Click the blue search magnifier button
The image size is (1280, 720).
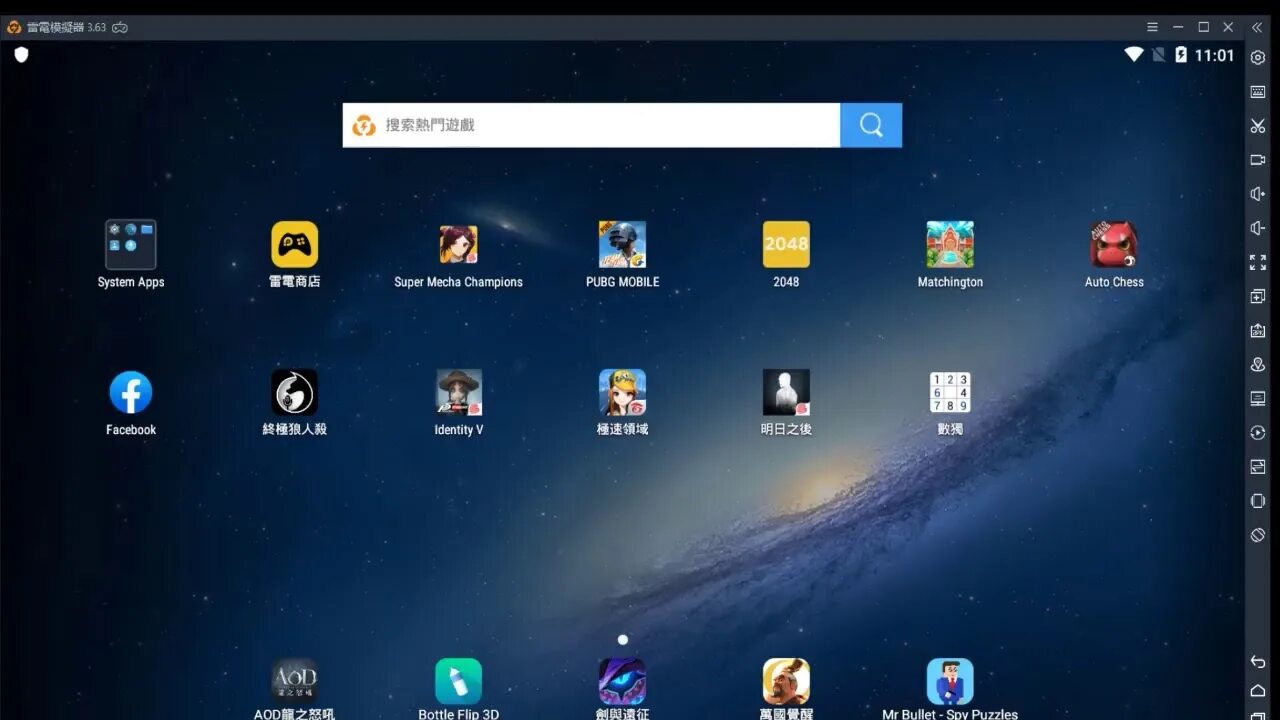pos(871,125)
